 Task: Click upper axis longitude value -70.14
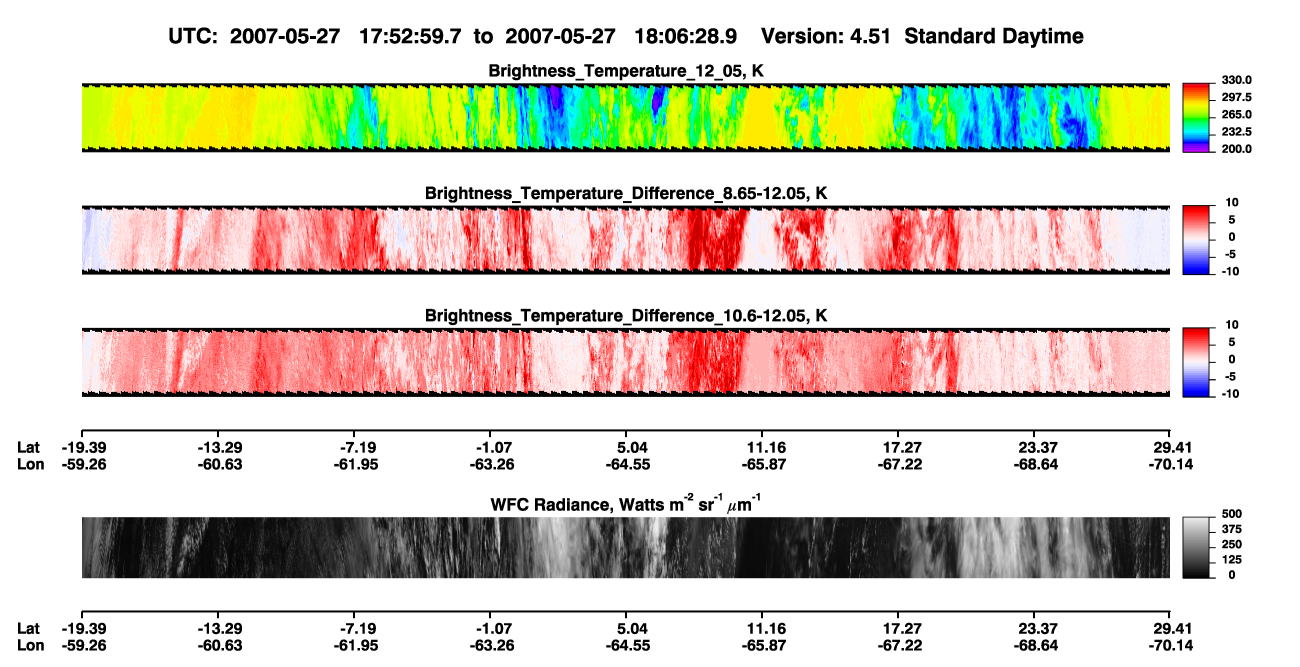1170,464
